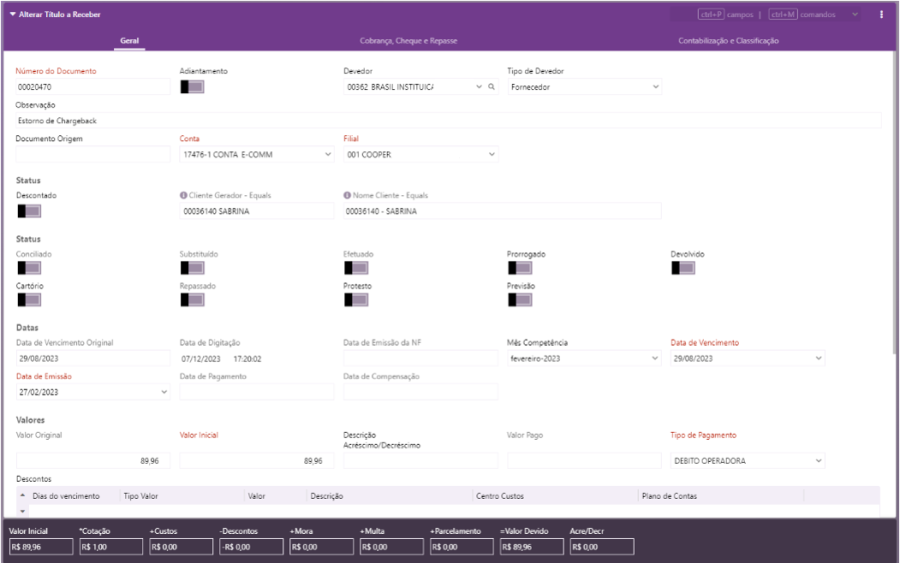Open the Data de Vencimento date dropdown
900x563 pixels.
[818, 358]
